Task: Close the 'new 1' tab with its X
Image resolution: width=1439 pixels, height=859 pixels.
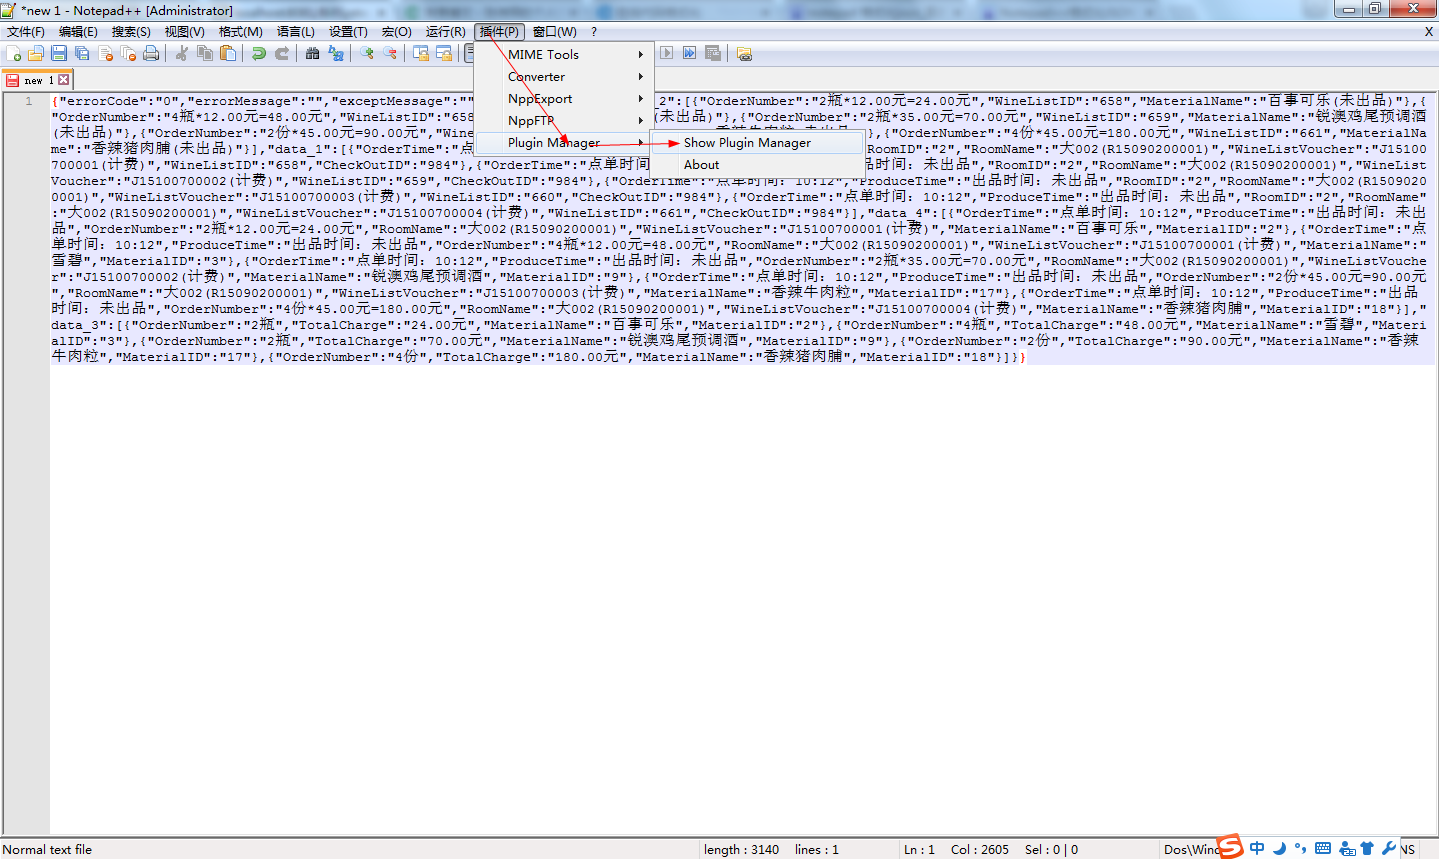Action: [x=64, y=80]
